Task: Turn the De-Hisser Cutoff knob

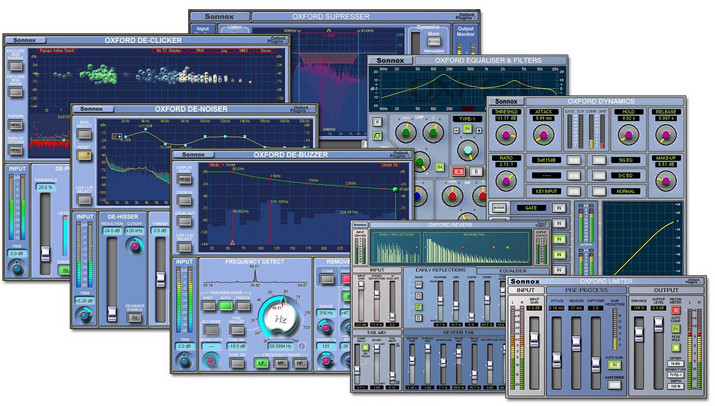Action: click(135, 246)
